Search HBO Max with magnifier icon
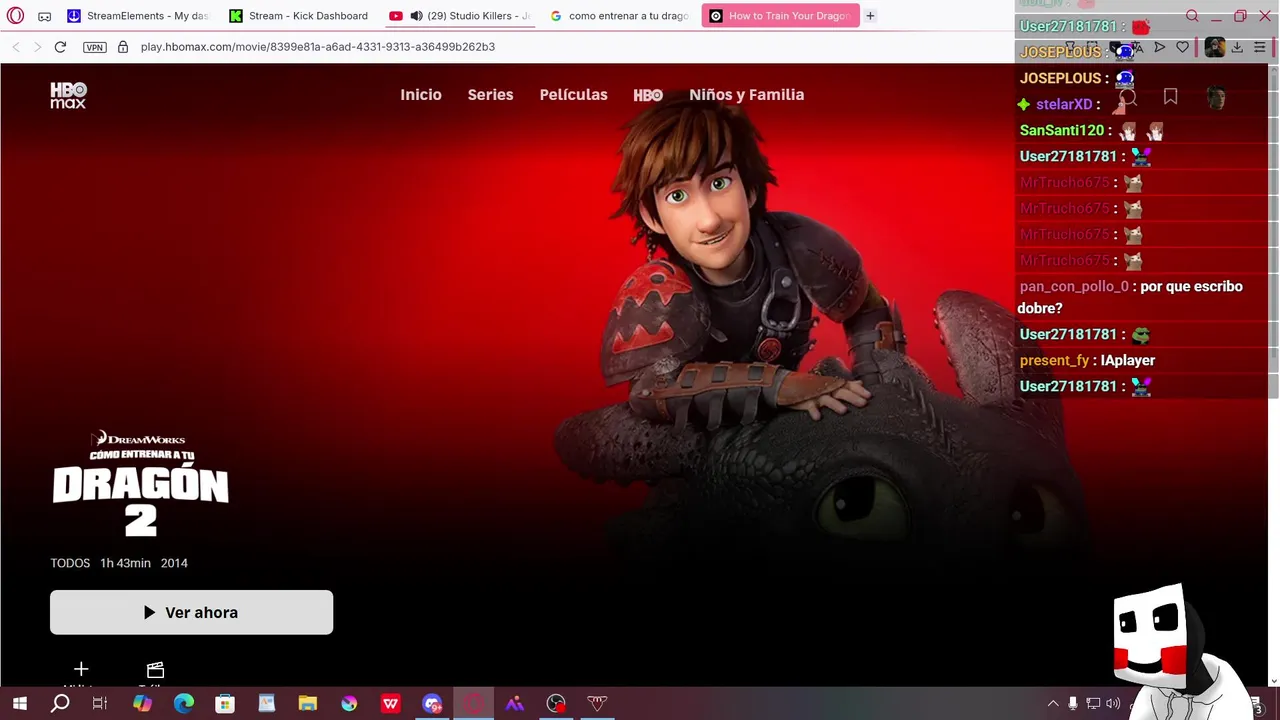 tap(1127, 98)
